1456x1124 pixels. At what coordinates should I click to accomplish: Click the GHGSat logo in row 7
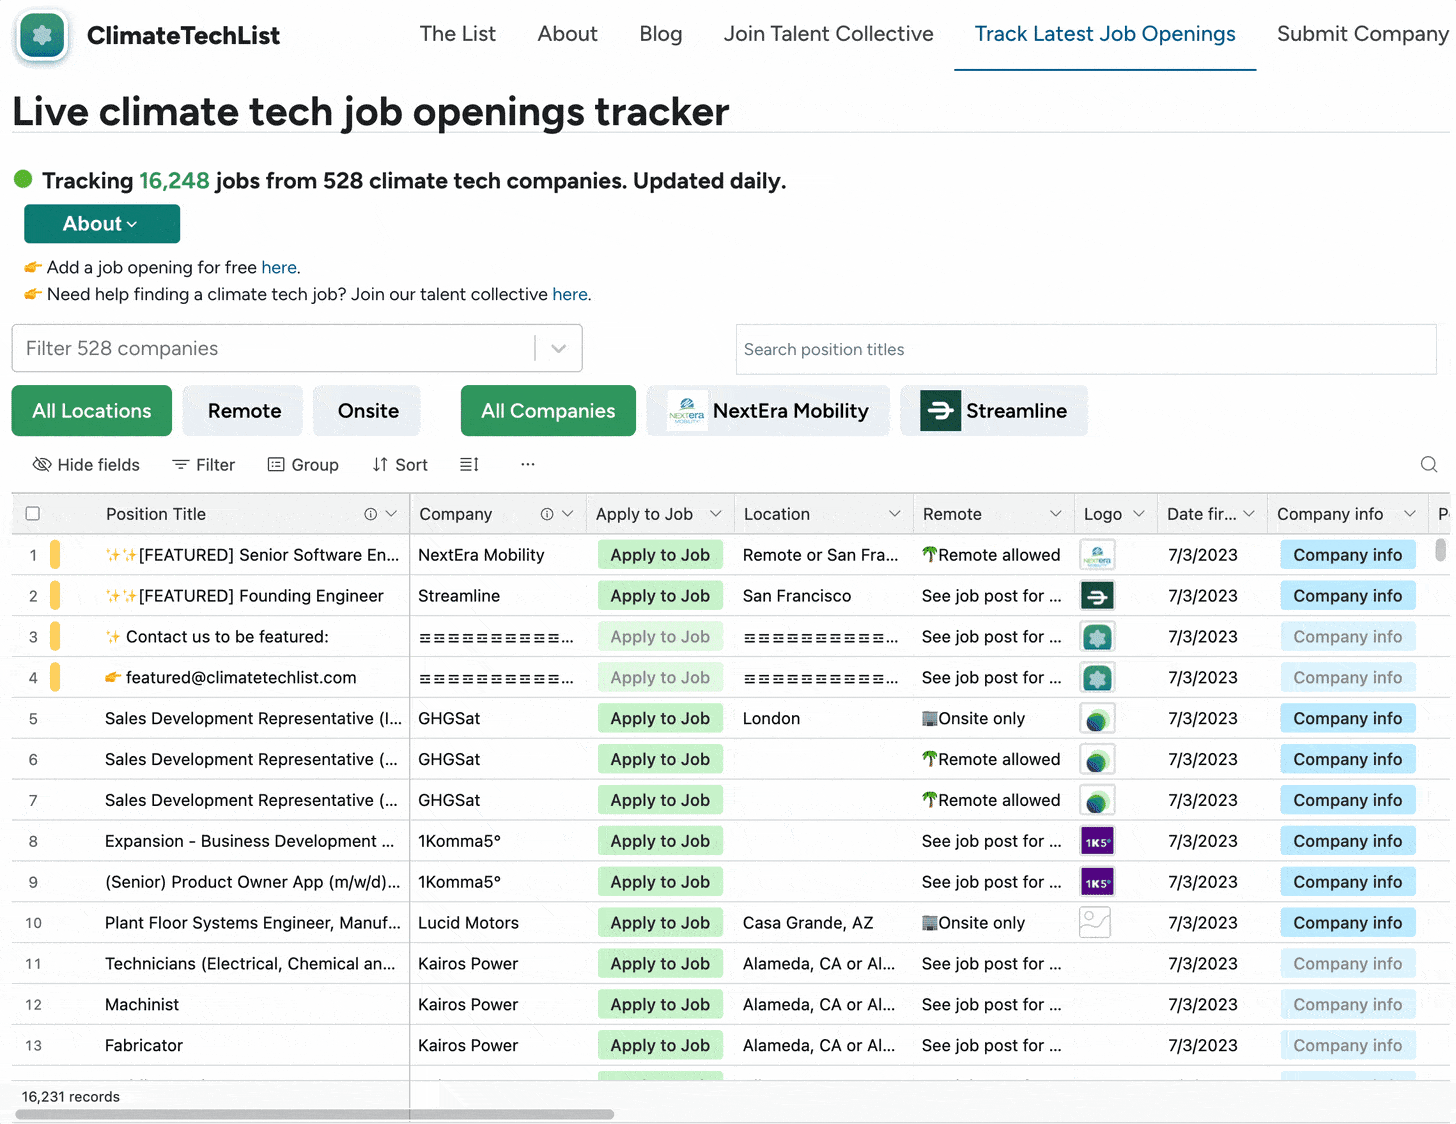1097,801
